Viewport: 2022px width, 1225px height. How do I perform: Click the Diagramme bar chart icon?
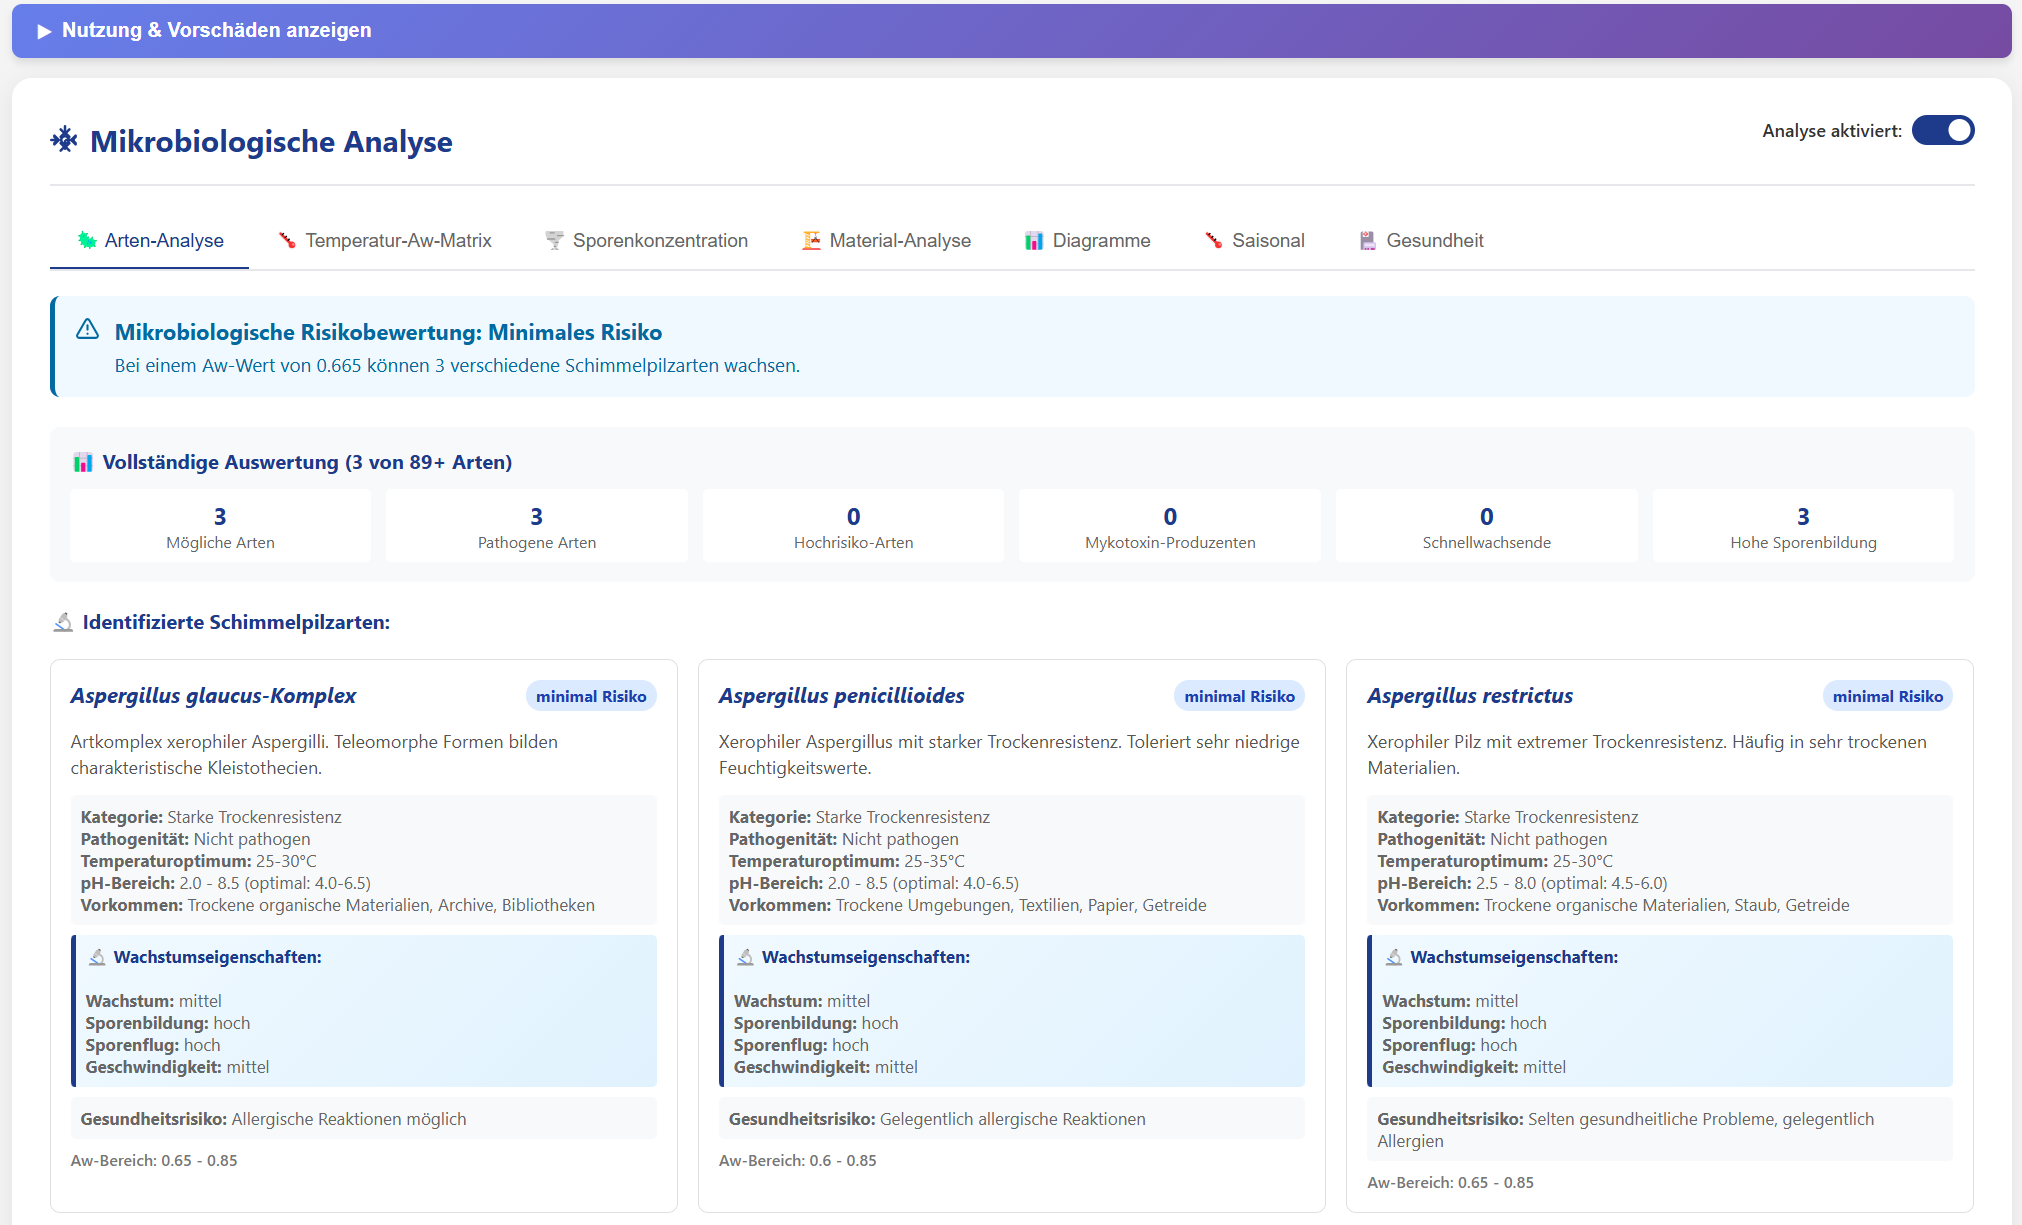(x=1034, y=240)
